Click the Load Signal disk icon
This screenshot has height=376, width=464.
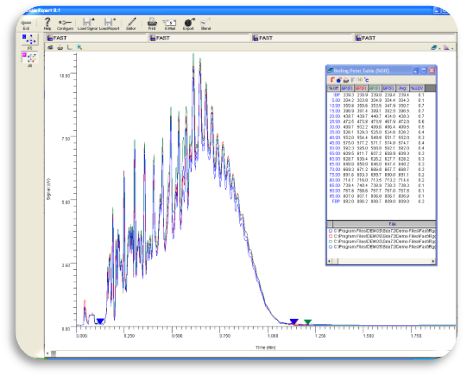coord(88,22)
